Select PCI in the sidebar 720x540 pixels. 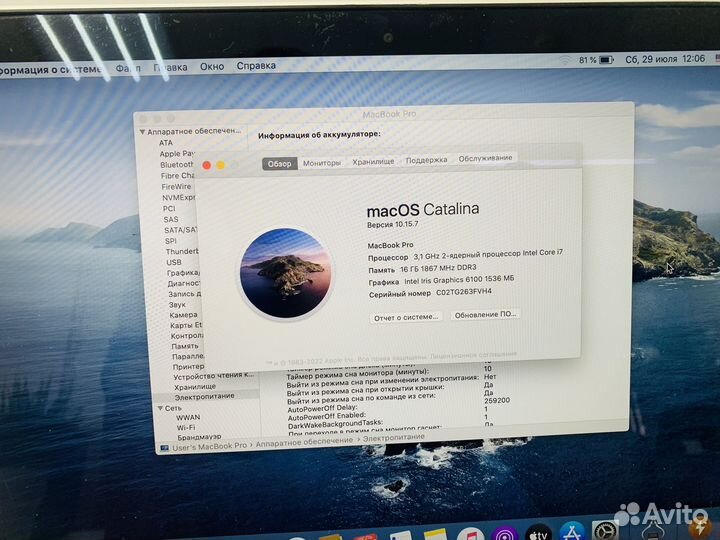[x=169, y=208]
